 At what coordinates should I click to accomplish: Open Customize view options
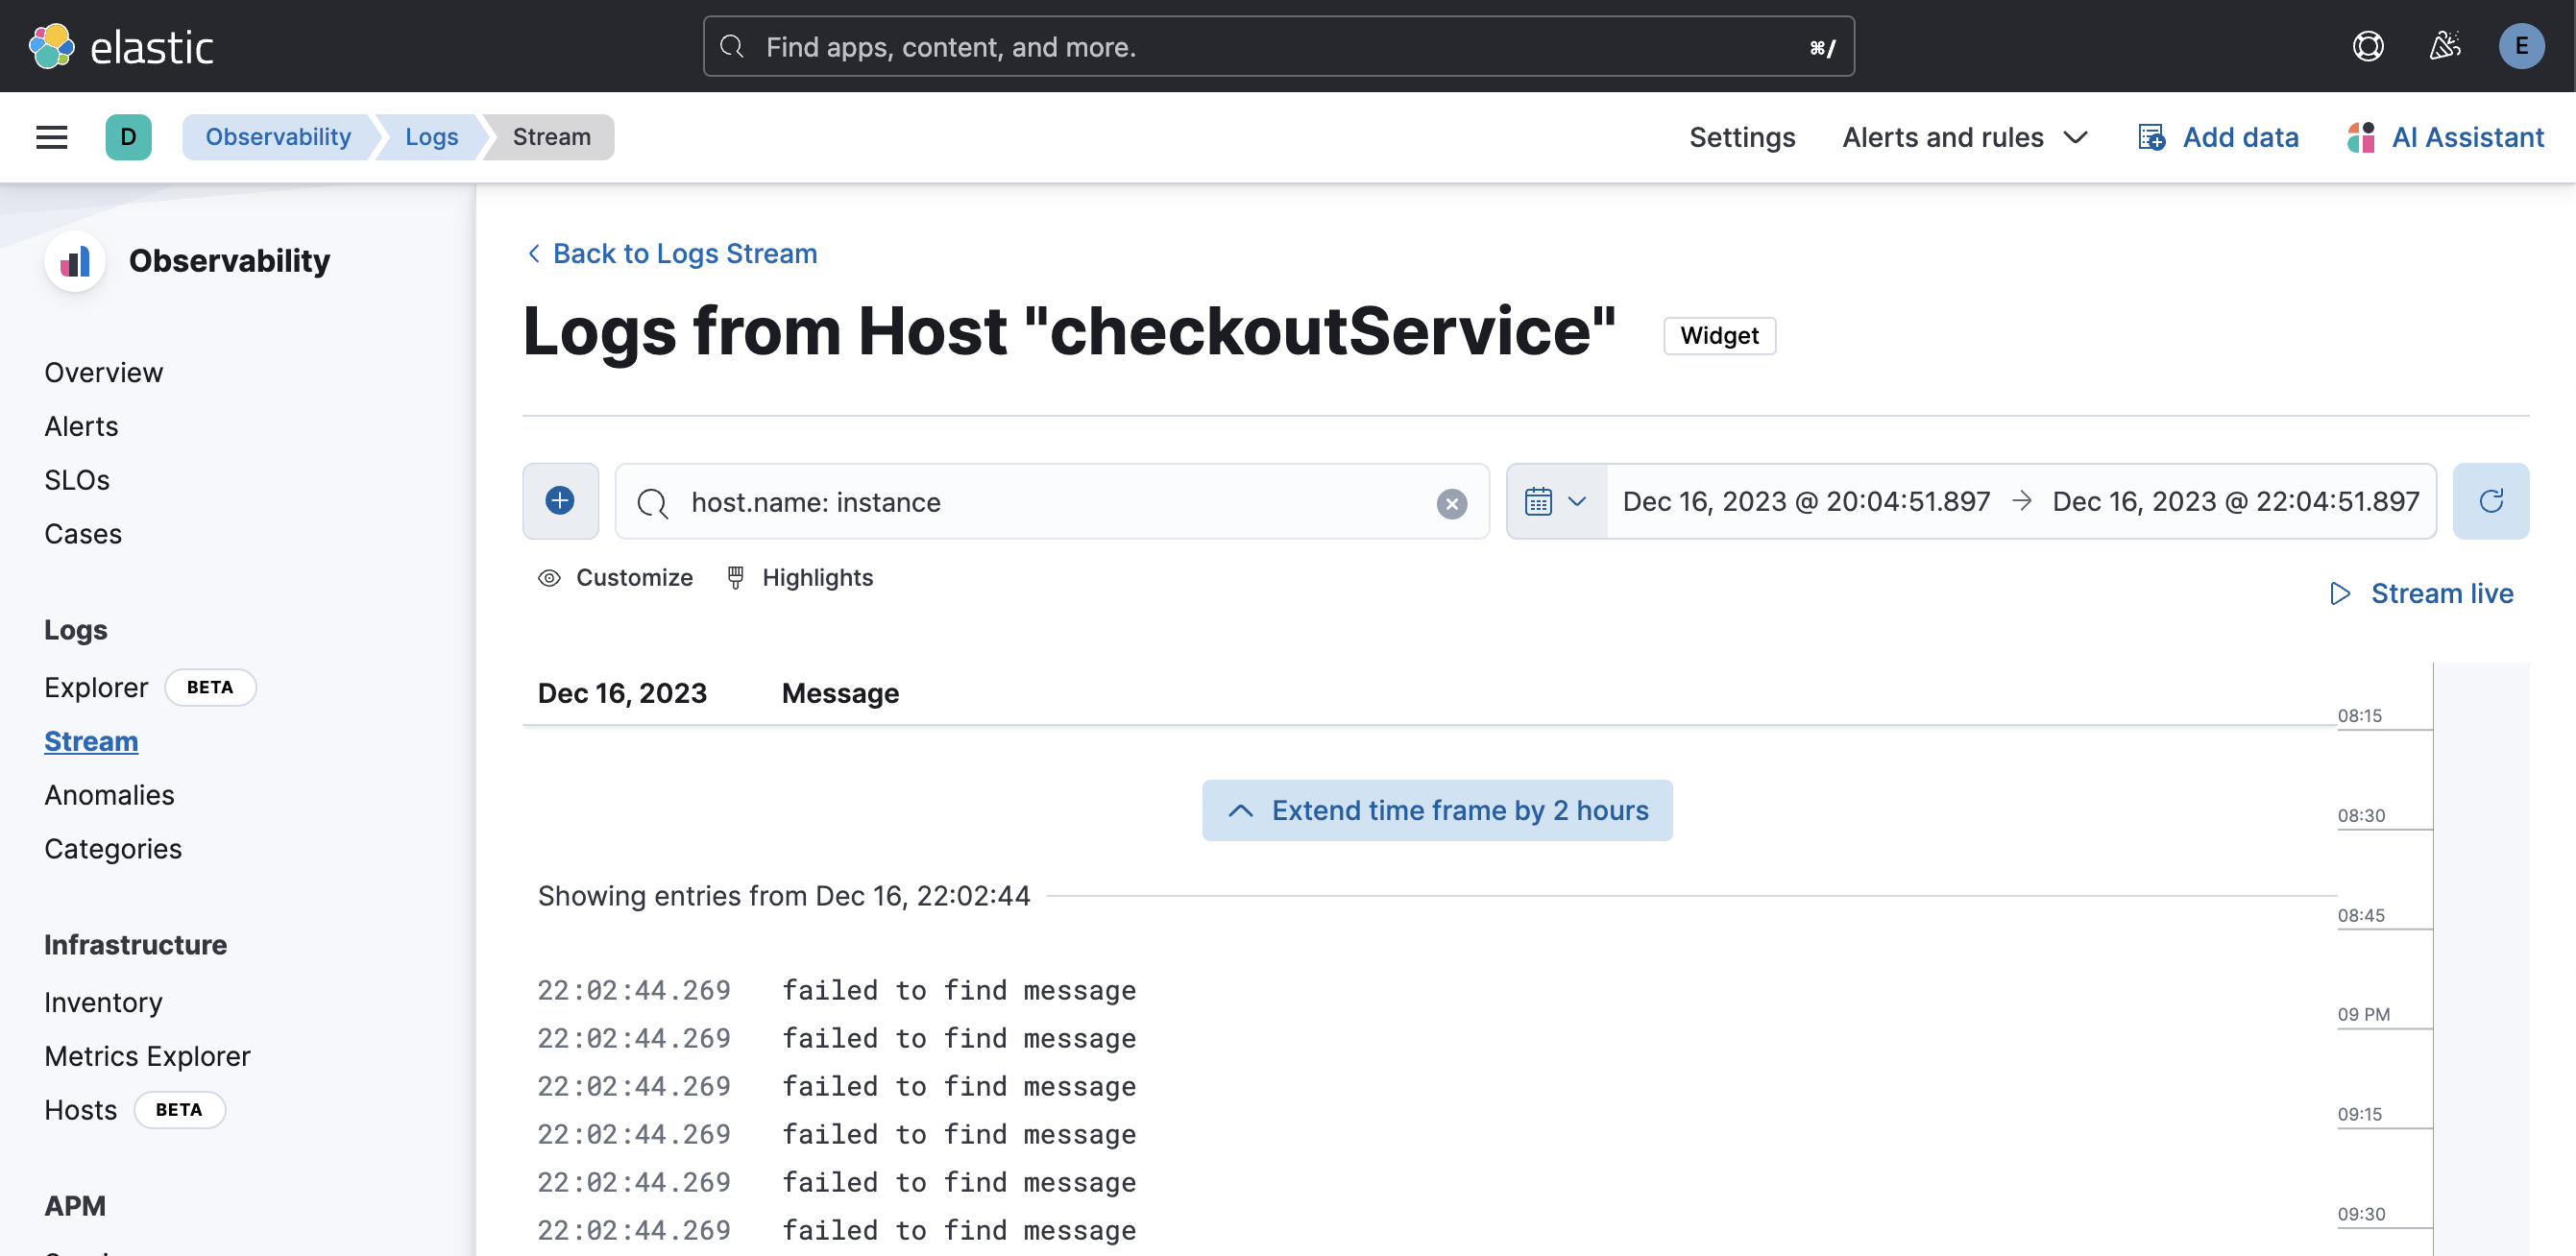(x=615, y=578)
